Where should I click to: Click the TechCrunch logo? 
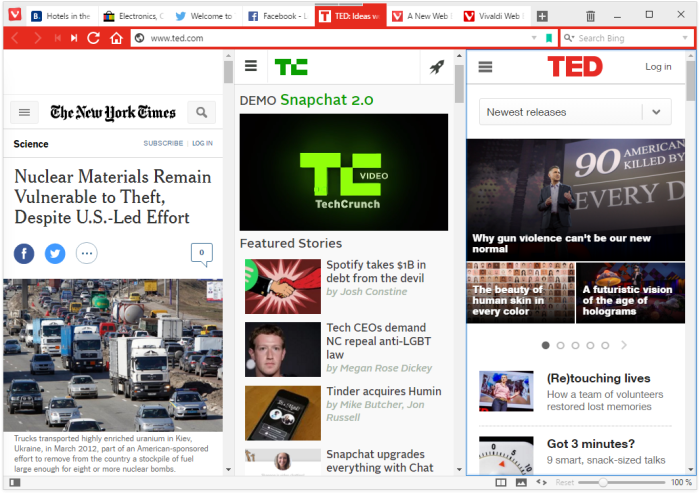pos(291,67)
